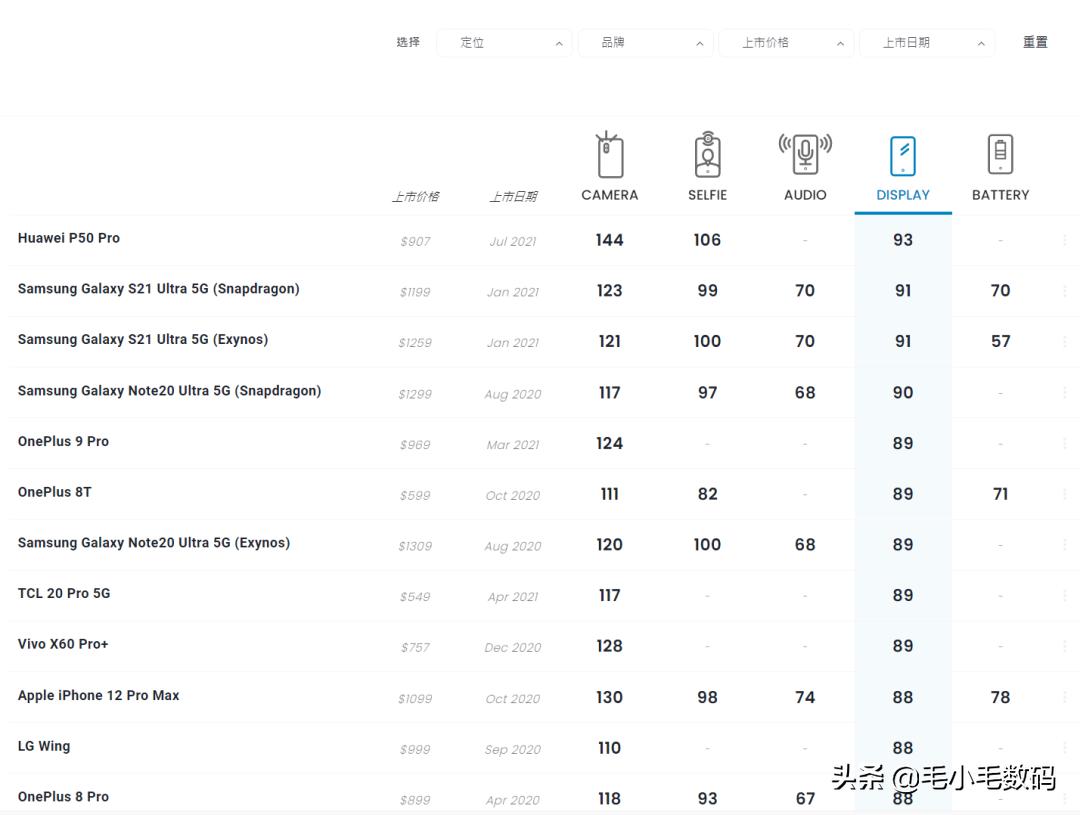
Task: Sort by AUDIO column label
Action: 804,195
